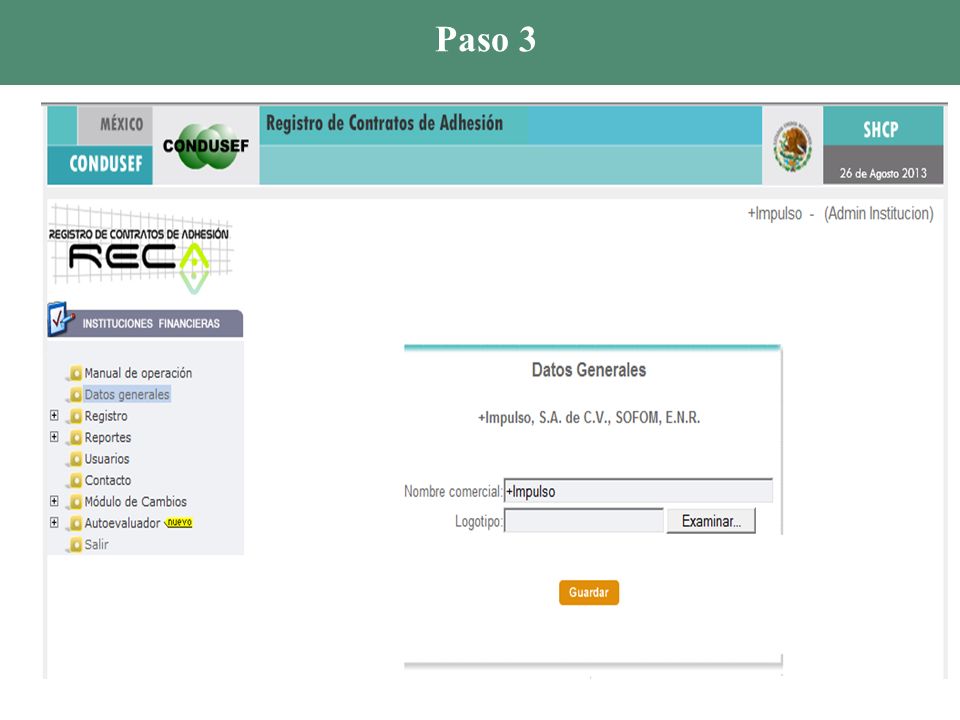Viewport: 960px width, 720px height.
Task: Log out with the Salir entry
Action: [x=96, y=544]
